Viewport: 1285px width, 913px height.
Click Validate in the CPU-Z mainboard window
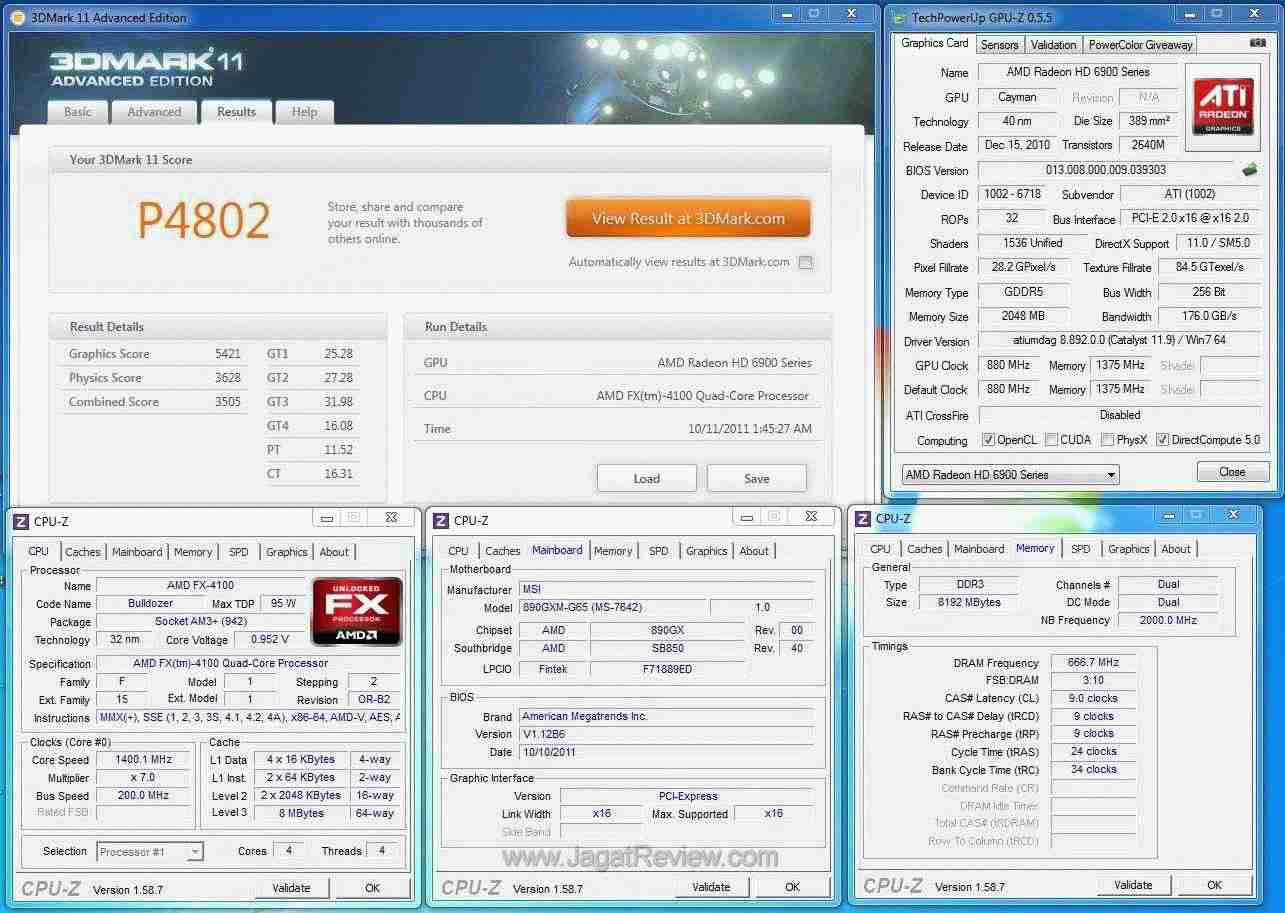coord(711,887)
